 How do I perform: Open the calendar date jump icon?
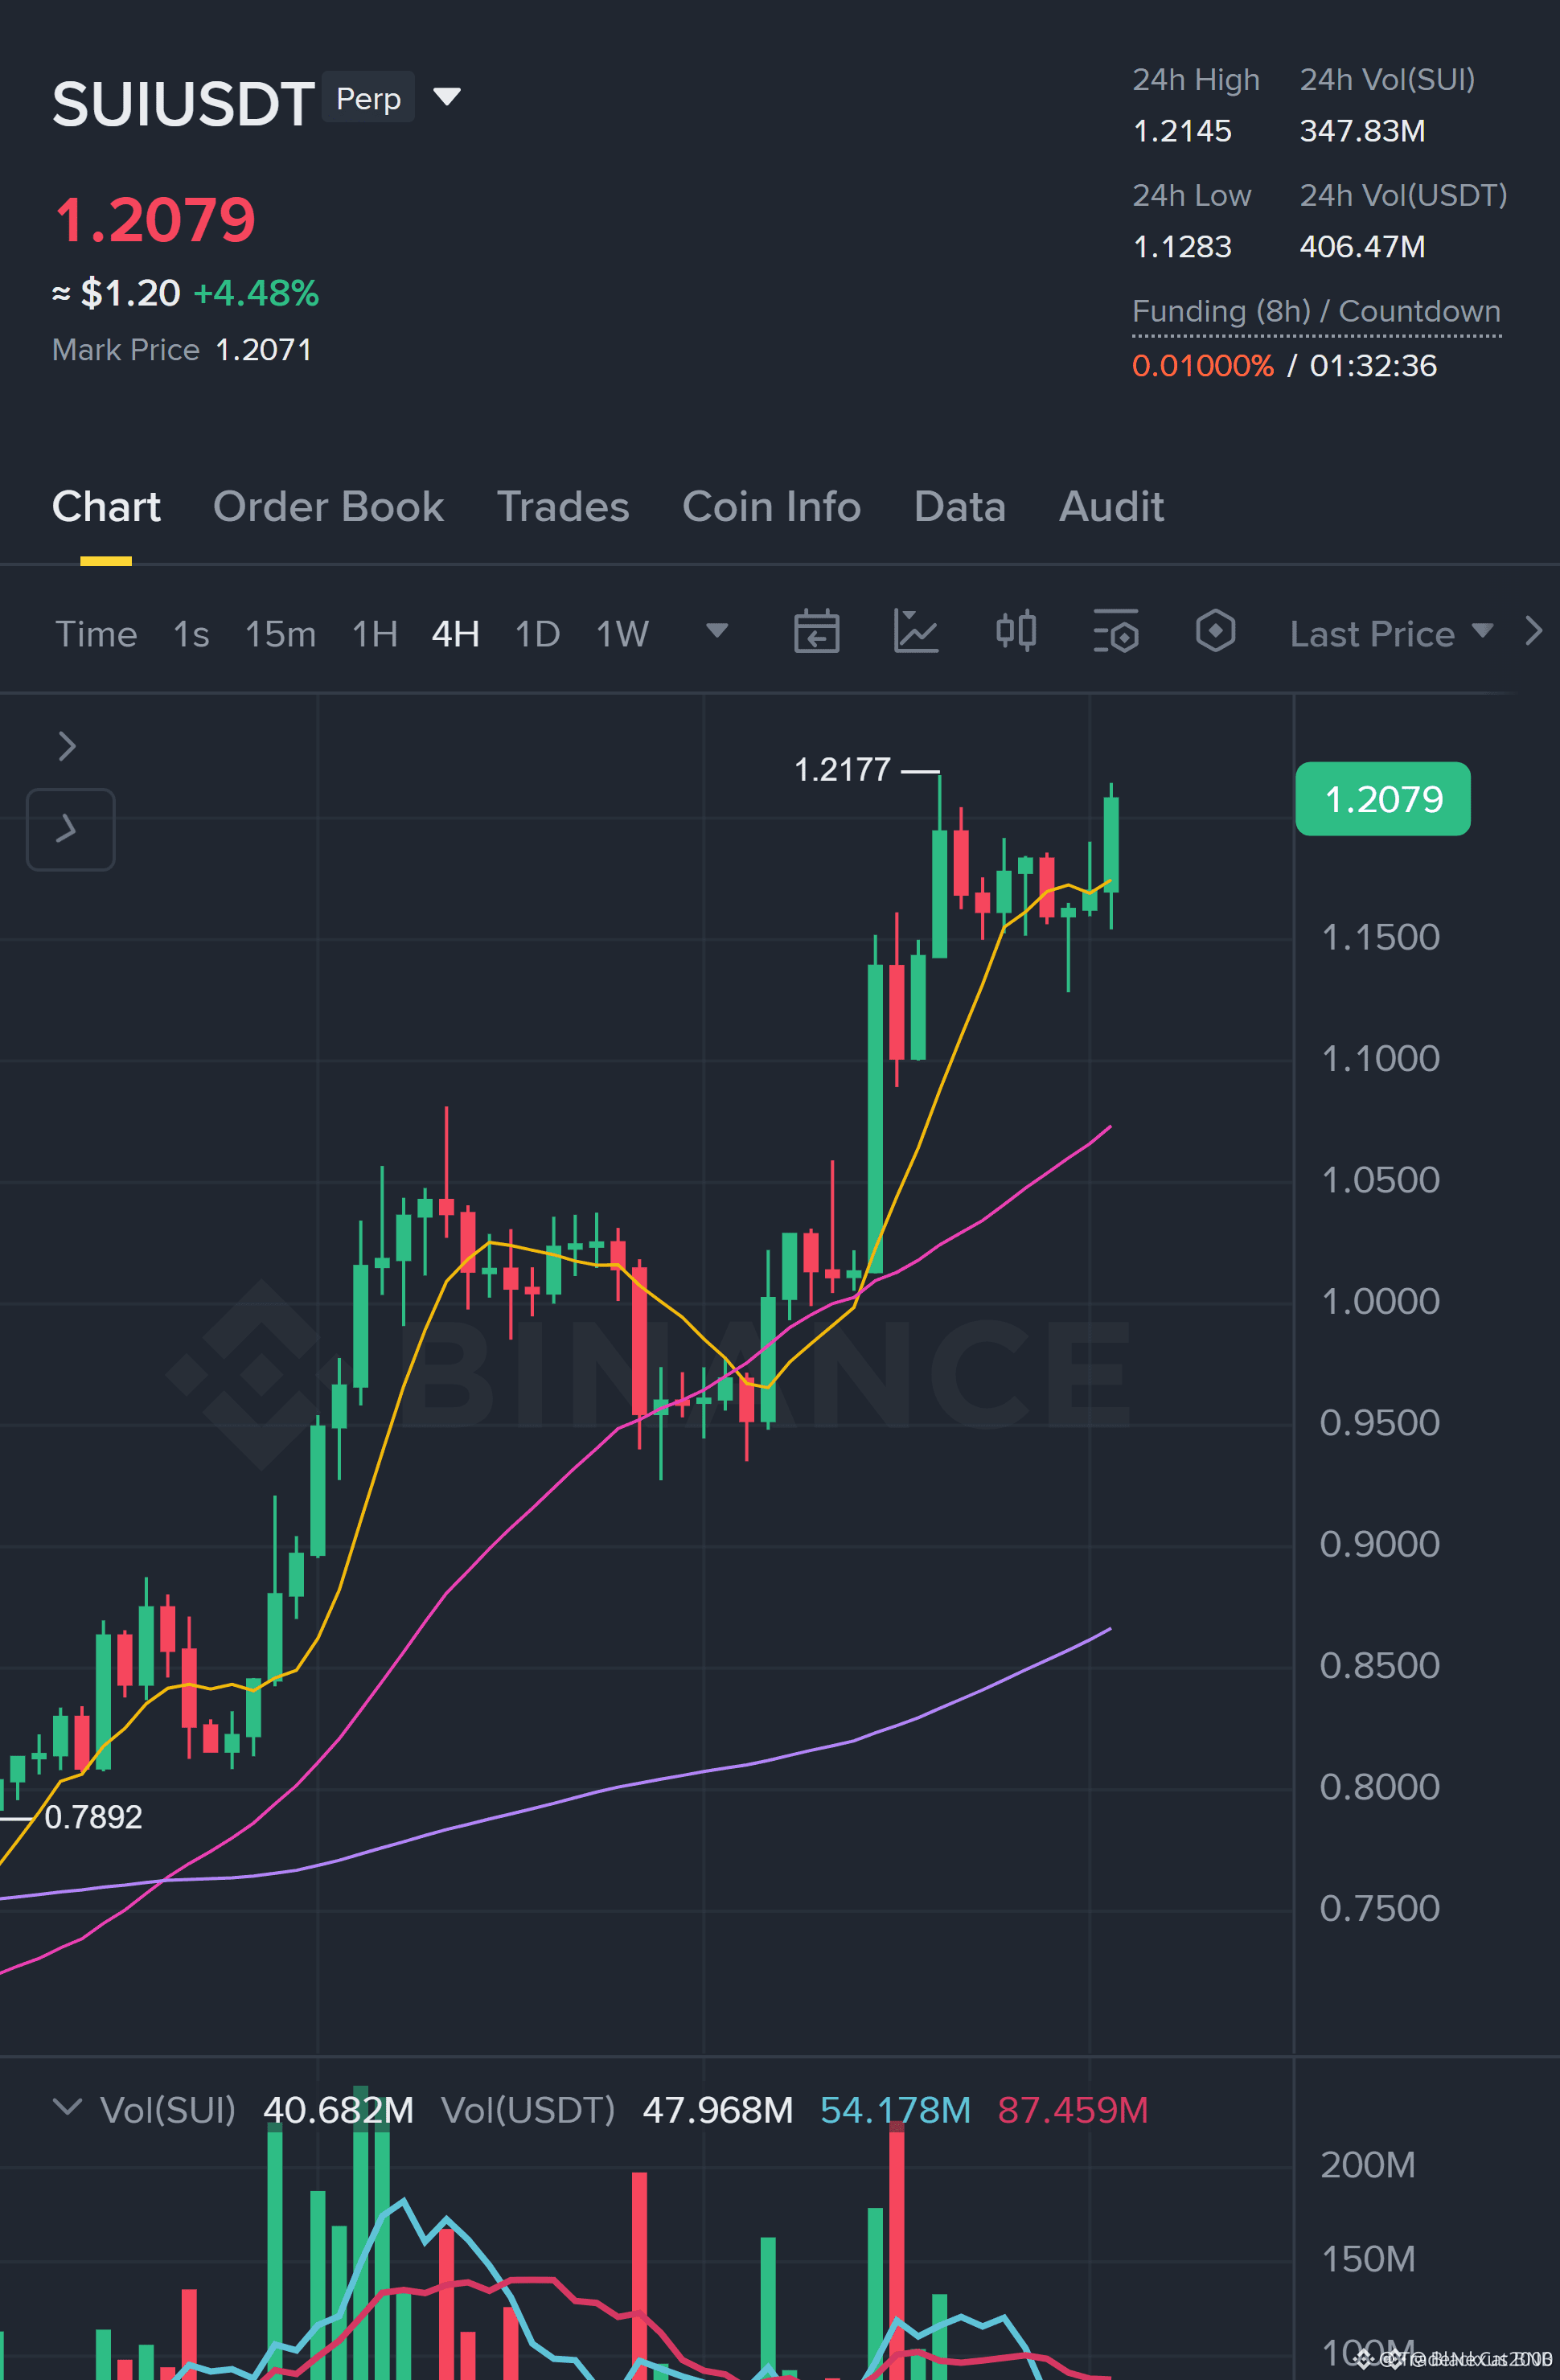tap(816, 632)
